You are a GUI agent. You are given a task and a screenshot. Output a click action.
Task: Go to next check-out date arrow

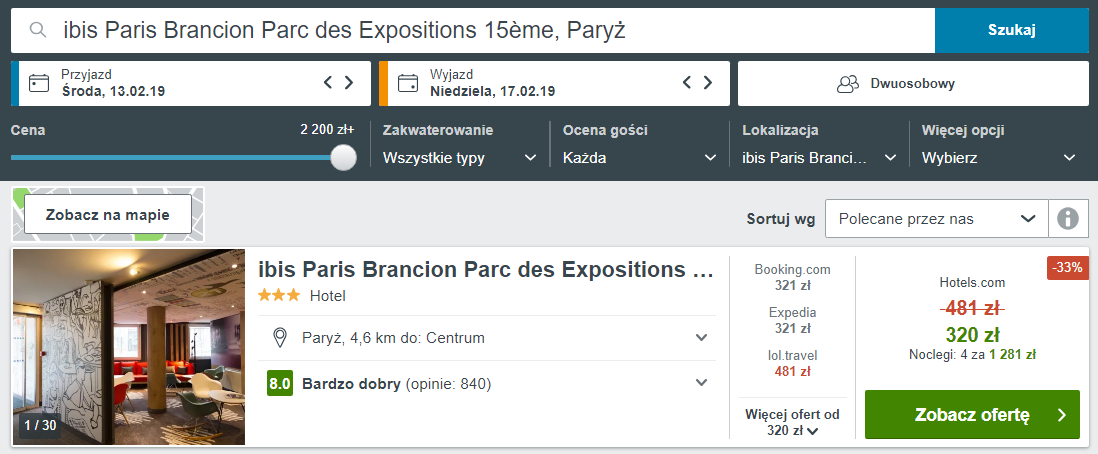click(x=708, y=83)
